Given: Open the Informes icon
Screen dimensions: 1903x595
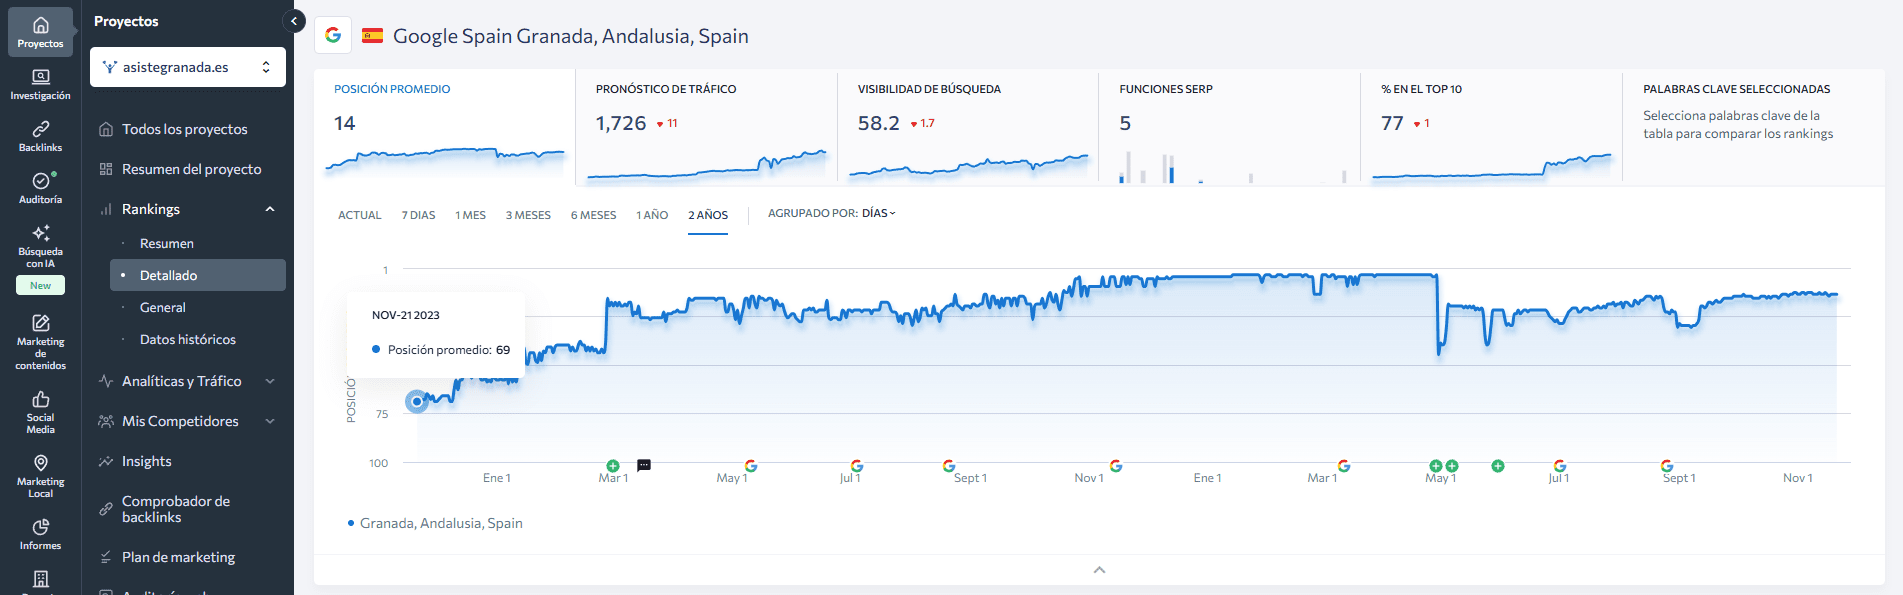Looking at the screenshot, I should point(40,534).
